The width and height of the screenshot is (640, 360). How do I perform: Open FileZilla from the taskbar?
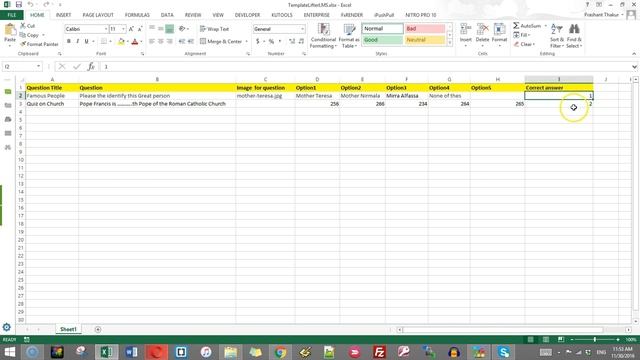(x=379, y=352)
